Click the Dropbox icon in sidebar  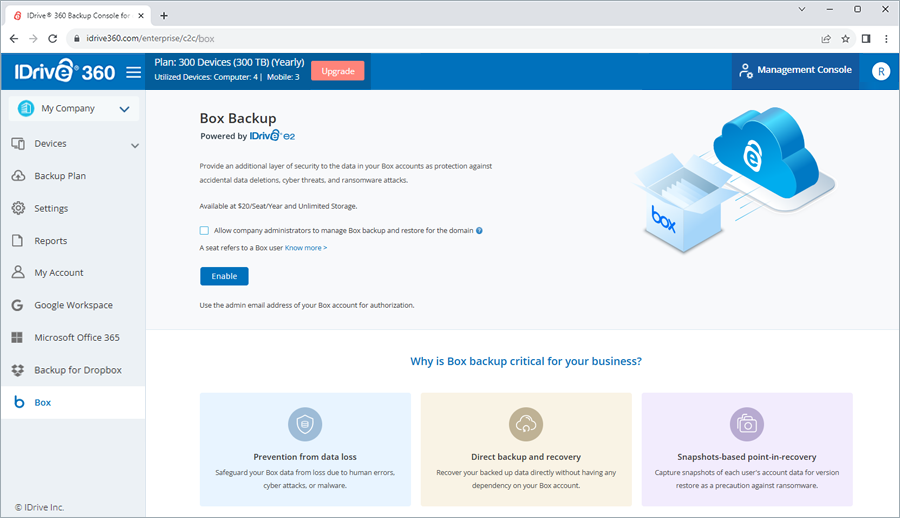[x=18, y=370]
